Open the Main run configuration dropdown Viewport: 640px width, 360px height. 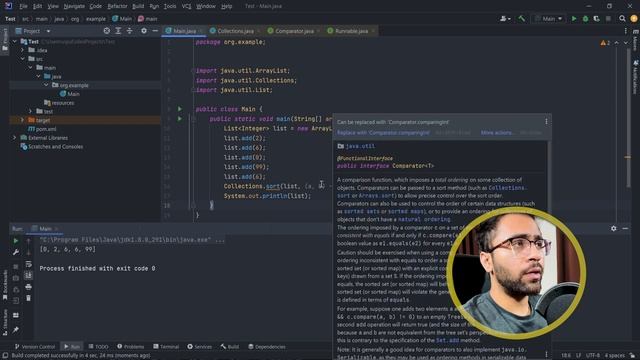(x=549, y=19)
